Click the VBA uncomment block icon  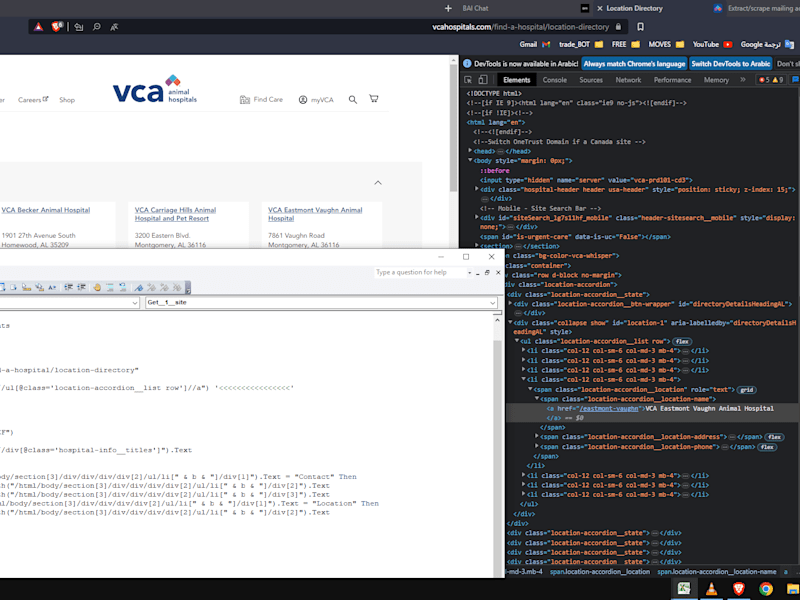tap(123, 287)
